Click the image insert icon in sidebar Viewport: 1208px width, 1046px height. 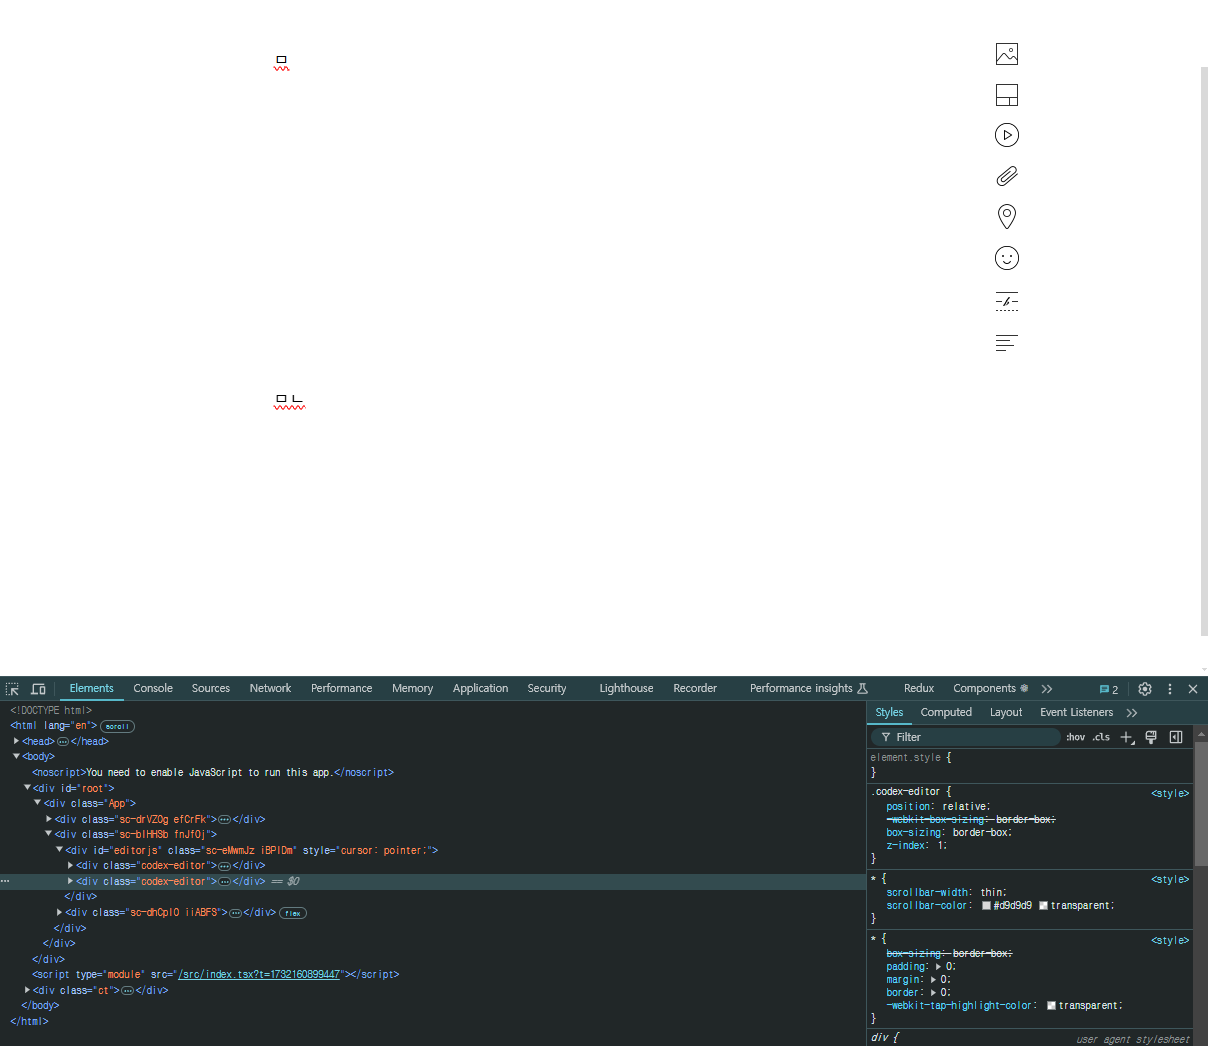pos(1007,54)
